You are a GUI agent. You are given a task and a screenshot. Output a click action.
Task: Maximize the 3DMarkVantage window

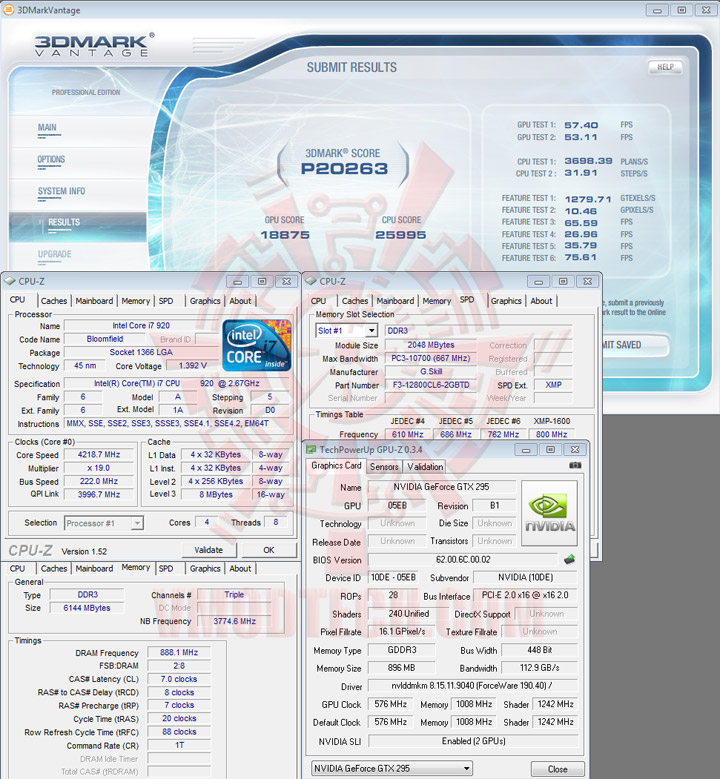click(x=682, y=10)
